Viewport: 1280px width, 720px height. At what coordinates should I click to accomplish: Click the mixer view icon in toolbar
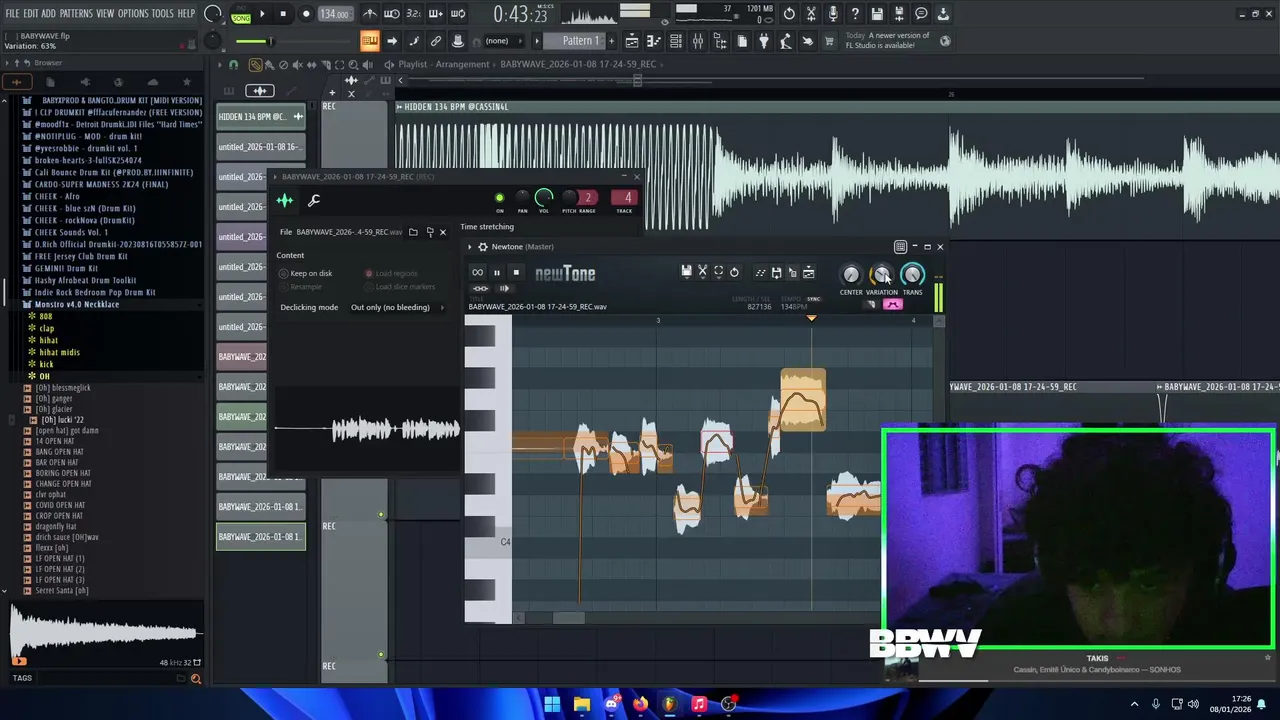click(x=698, y=41)
